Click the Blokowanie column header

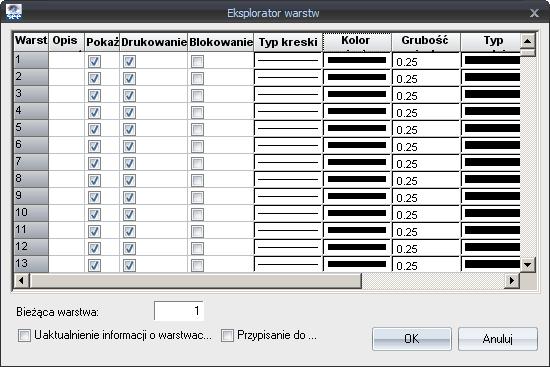click(221, 42)
